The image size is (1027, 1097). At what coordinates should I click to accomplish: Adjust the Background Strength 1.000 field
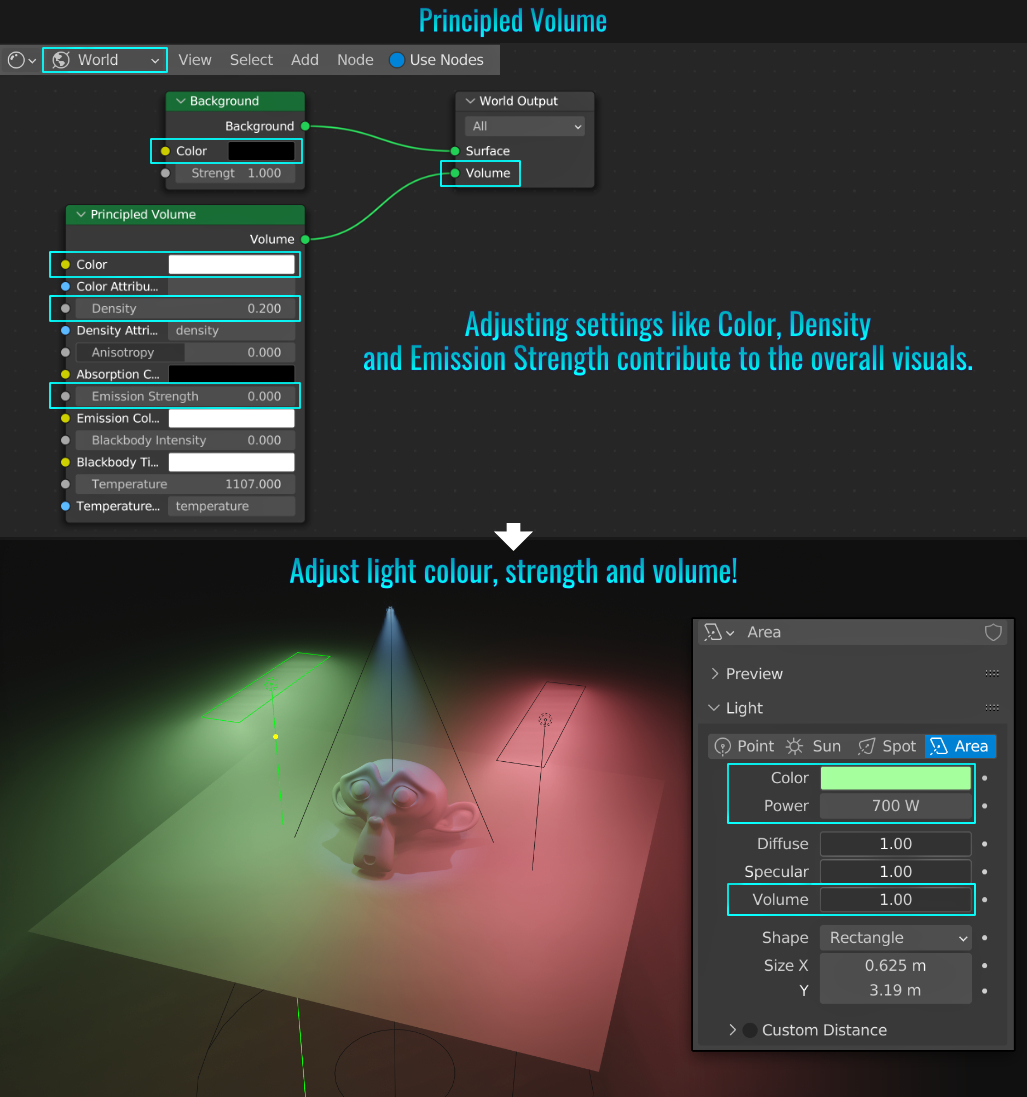click(234, 174)
